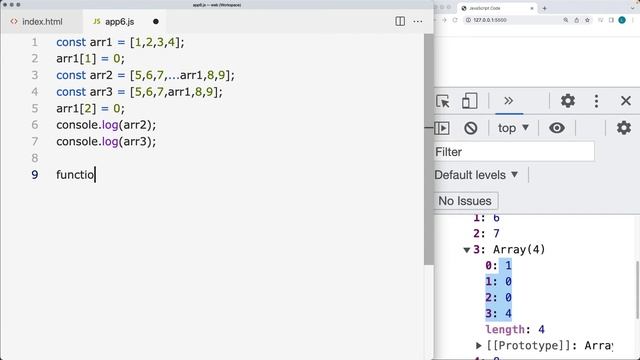Image resolution: width=640 pixels, height=360 pixels.
Task: Open the top JavaScript context dropdown
Action: coord(513,128)
